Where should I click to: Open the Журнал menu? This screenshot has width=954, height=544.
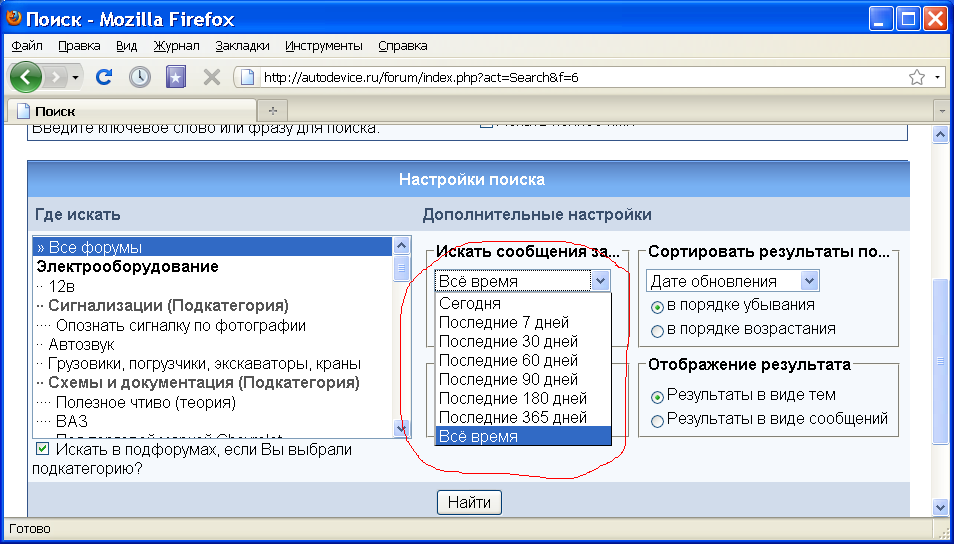click(176, 46)
